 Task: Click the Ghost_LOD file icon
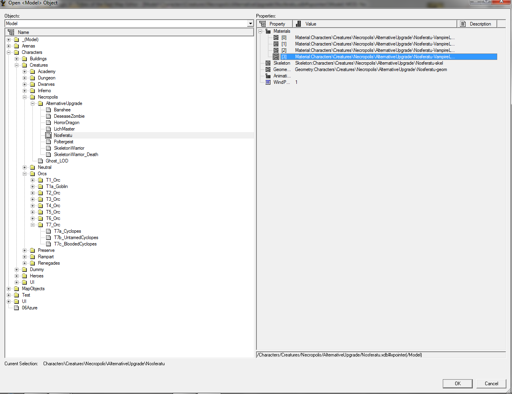point(40,161)
